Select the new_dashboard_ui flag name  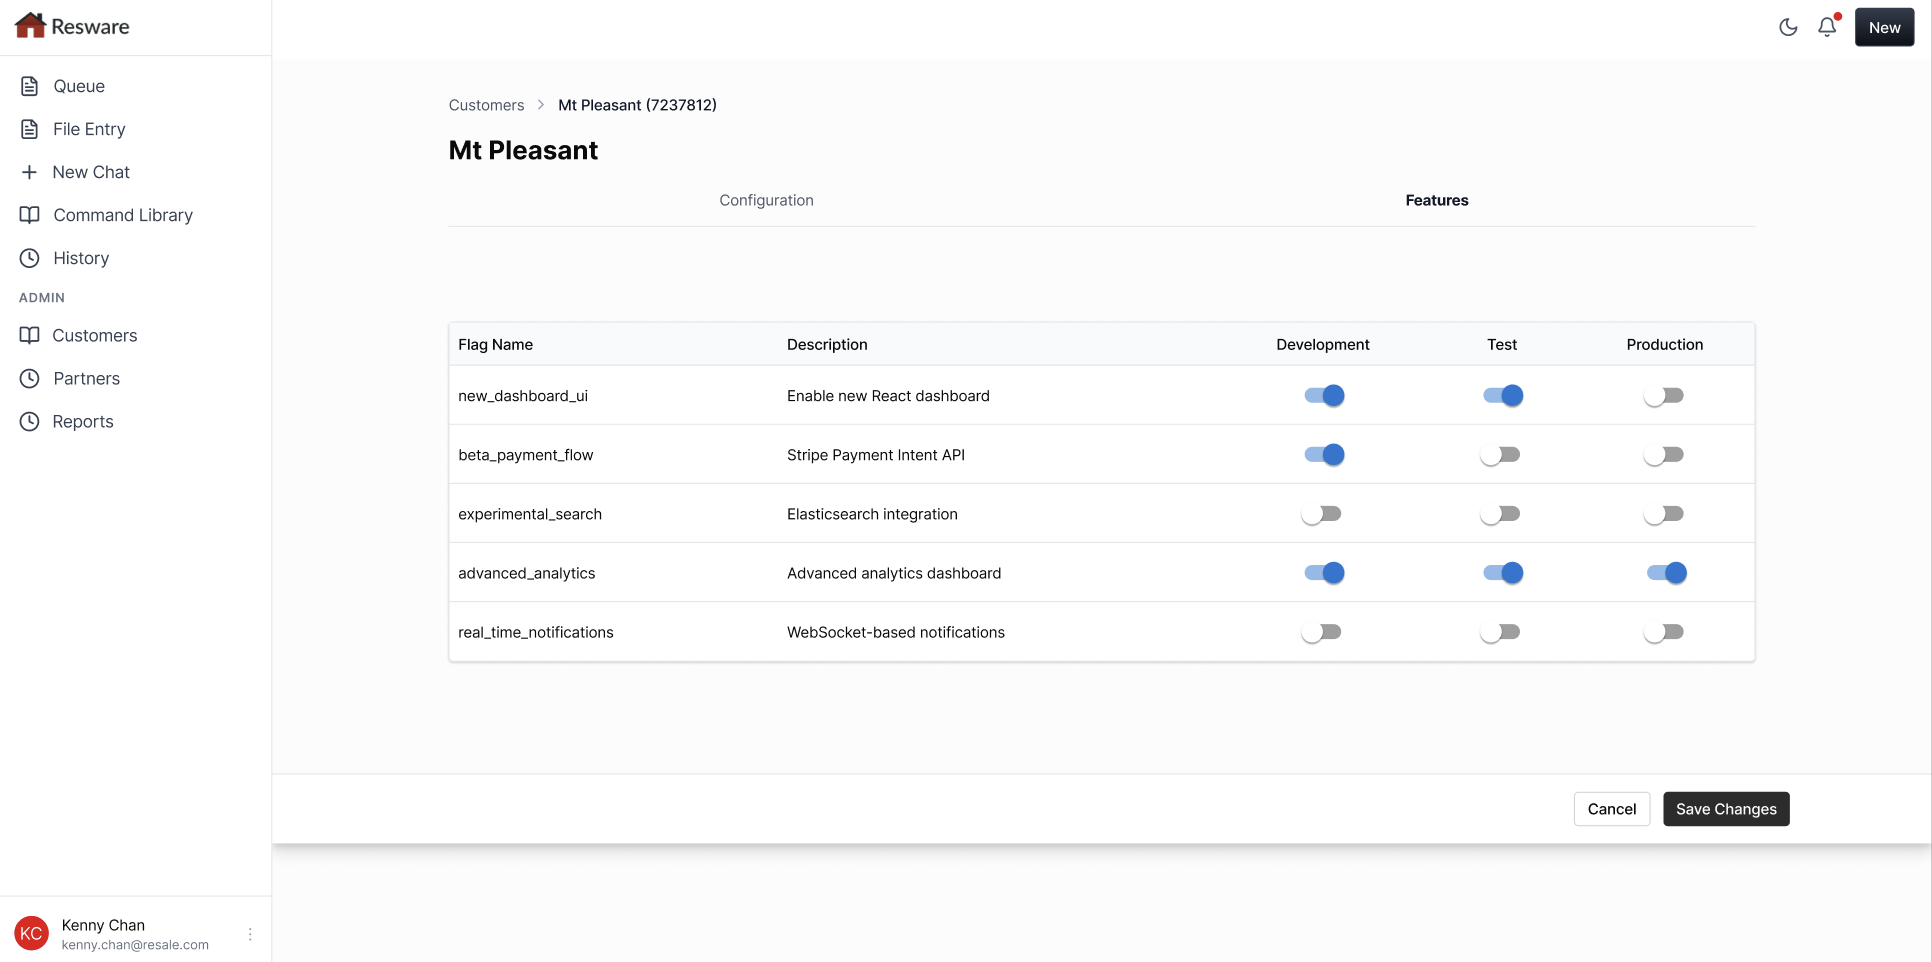[x=523, y=396]
